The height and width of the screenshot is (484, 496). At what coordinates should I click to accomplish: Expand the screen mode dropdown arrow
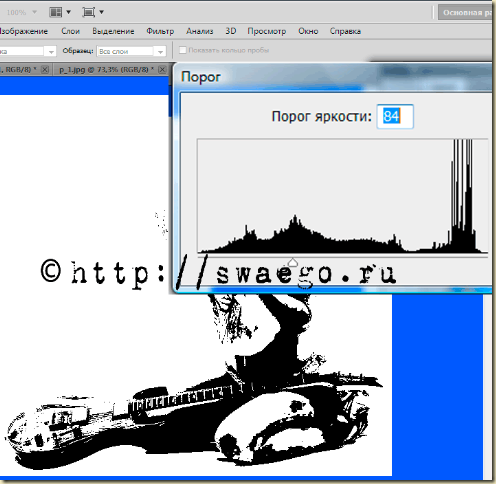click(101, 12)
